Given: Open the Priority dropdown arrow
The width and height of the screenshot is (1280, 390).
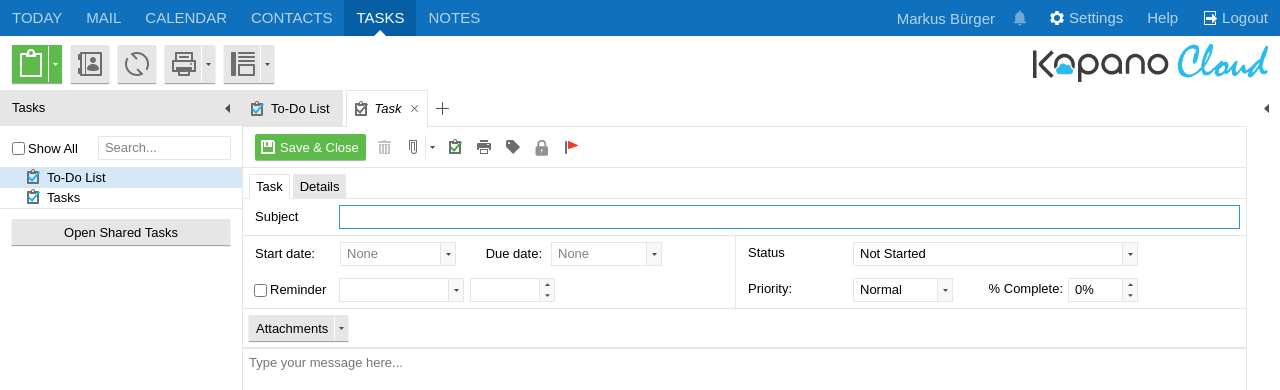Looking at the screenshot, I should point(945,290).
